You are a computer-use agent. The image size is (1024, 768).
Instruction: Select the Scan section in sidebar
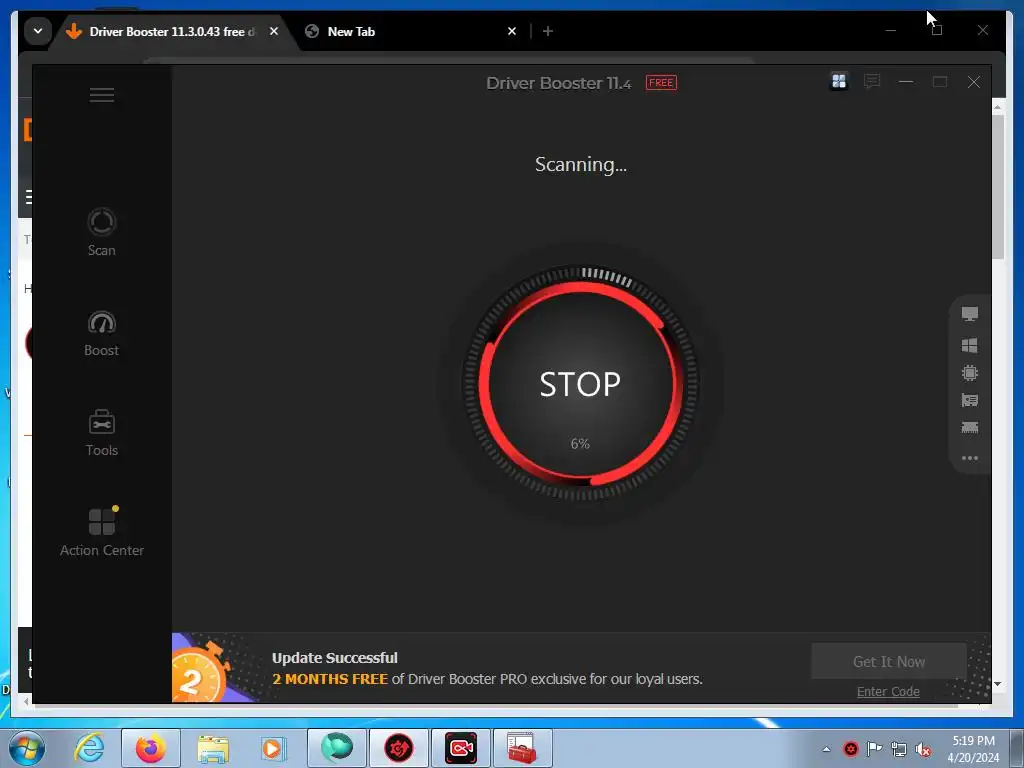[102, 232]
